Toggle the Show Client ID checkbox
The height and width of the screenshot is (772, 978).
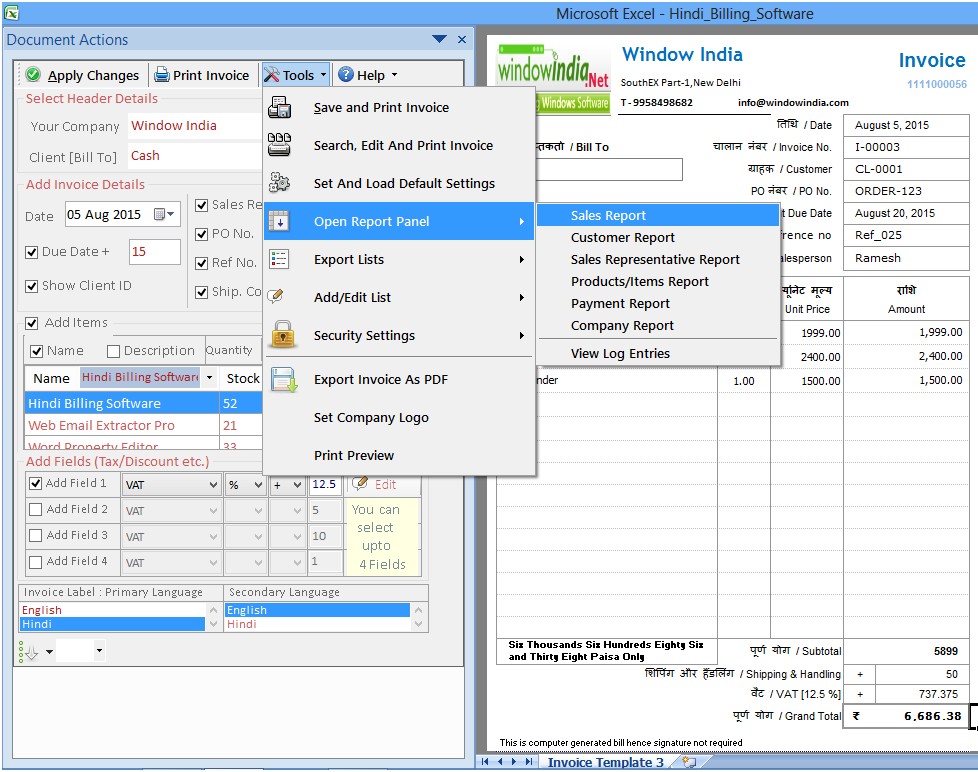(x=31, y=286)
